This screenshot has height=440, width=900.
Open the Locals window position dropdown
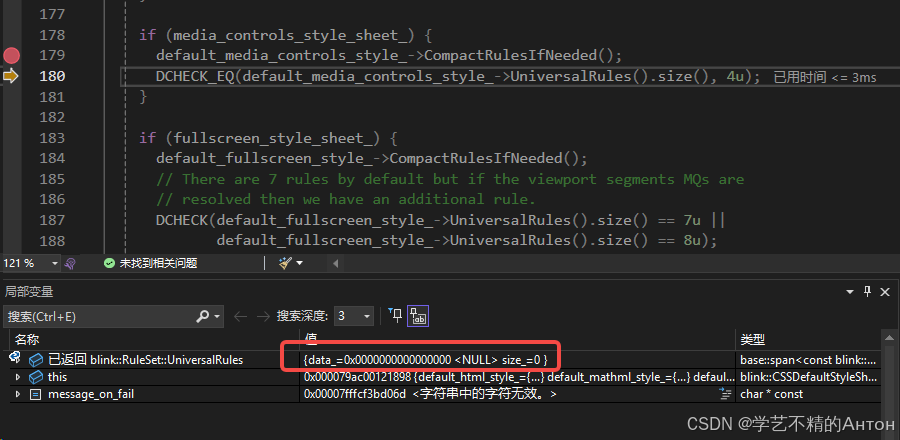[851, 291]
